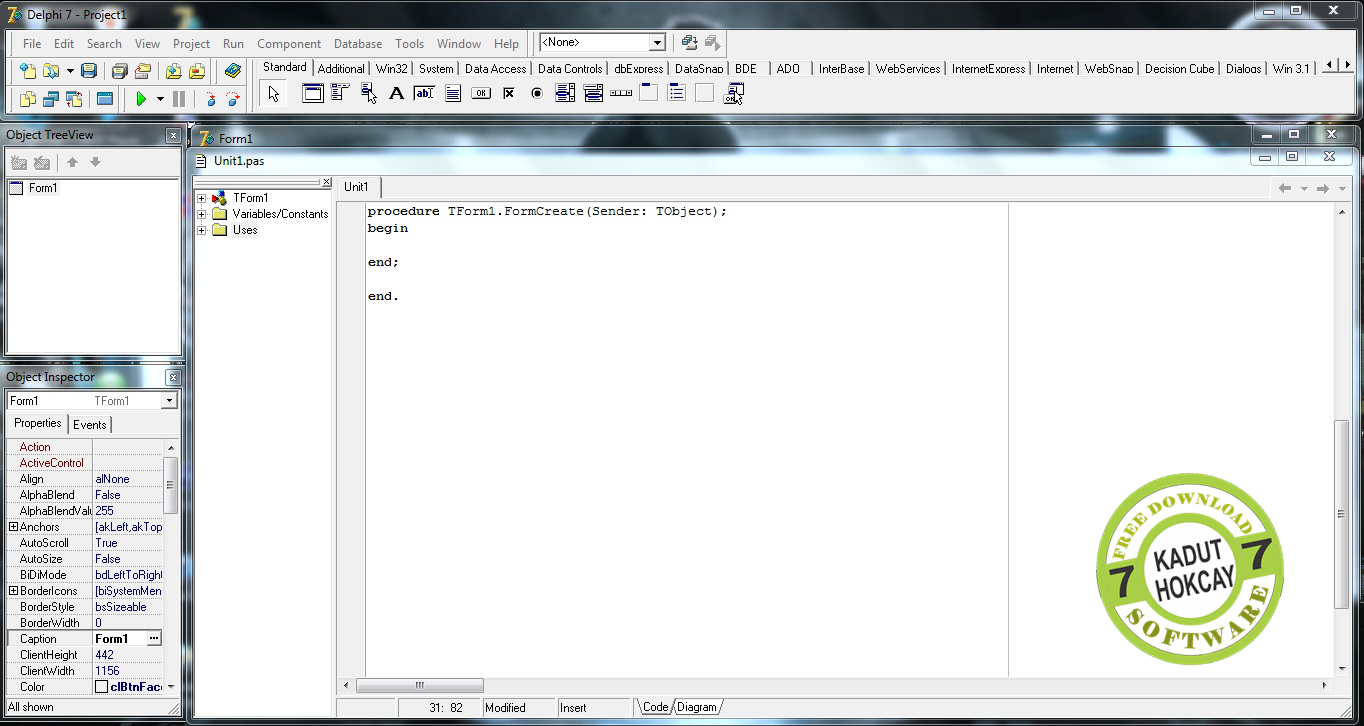Click the Open file toolbar icon
Viewport: 1364px width, 726px height.
click(x=51, y=71)
